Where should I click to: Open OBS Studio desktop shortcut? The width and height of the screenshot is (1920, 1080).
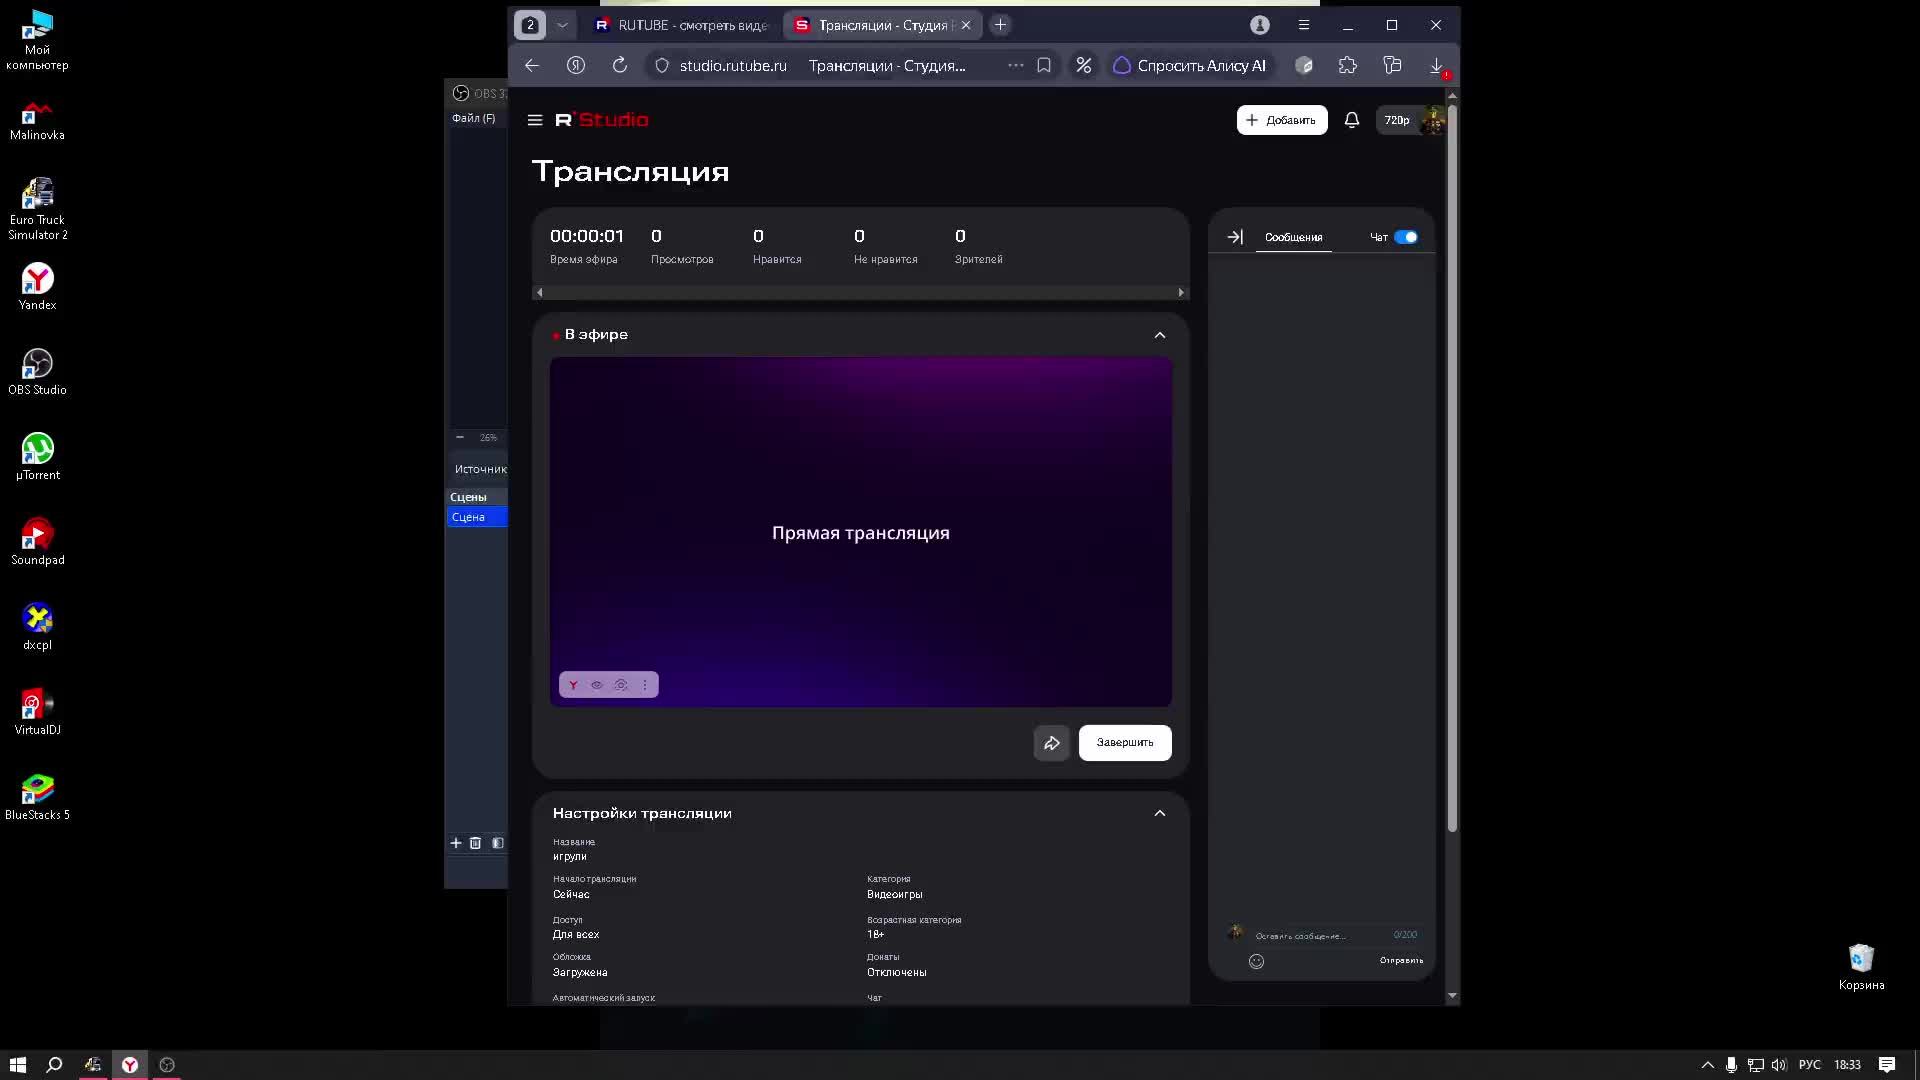pyautogui.click(x=37, y=372)
